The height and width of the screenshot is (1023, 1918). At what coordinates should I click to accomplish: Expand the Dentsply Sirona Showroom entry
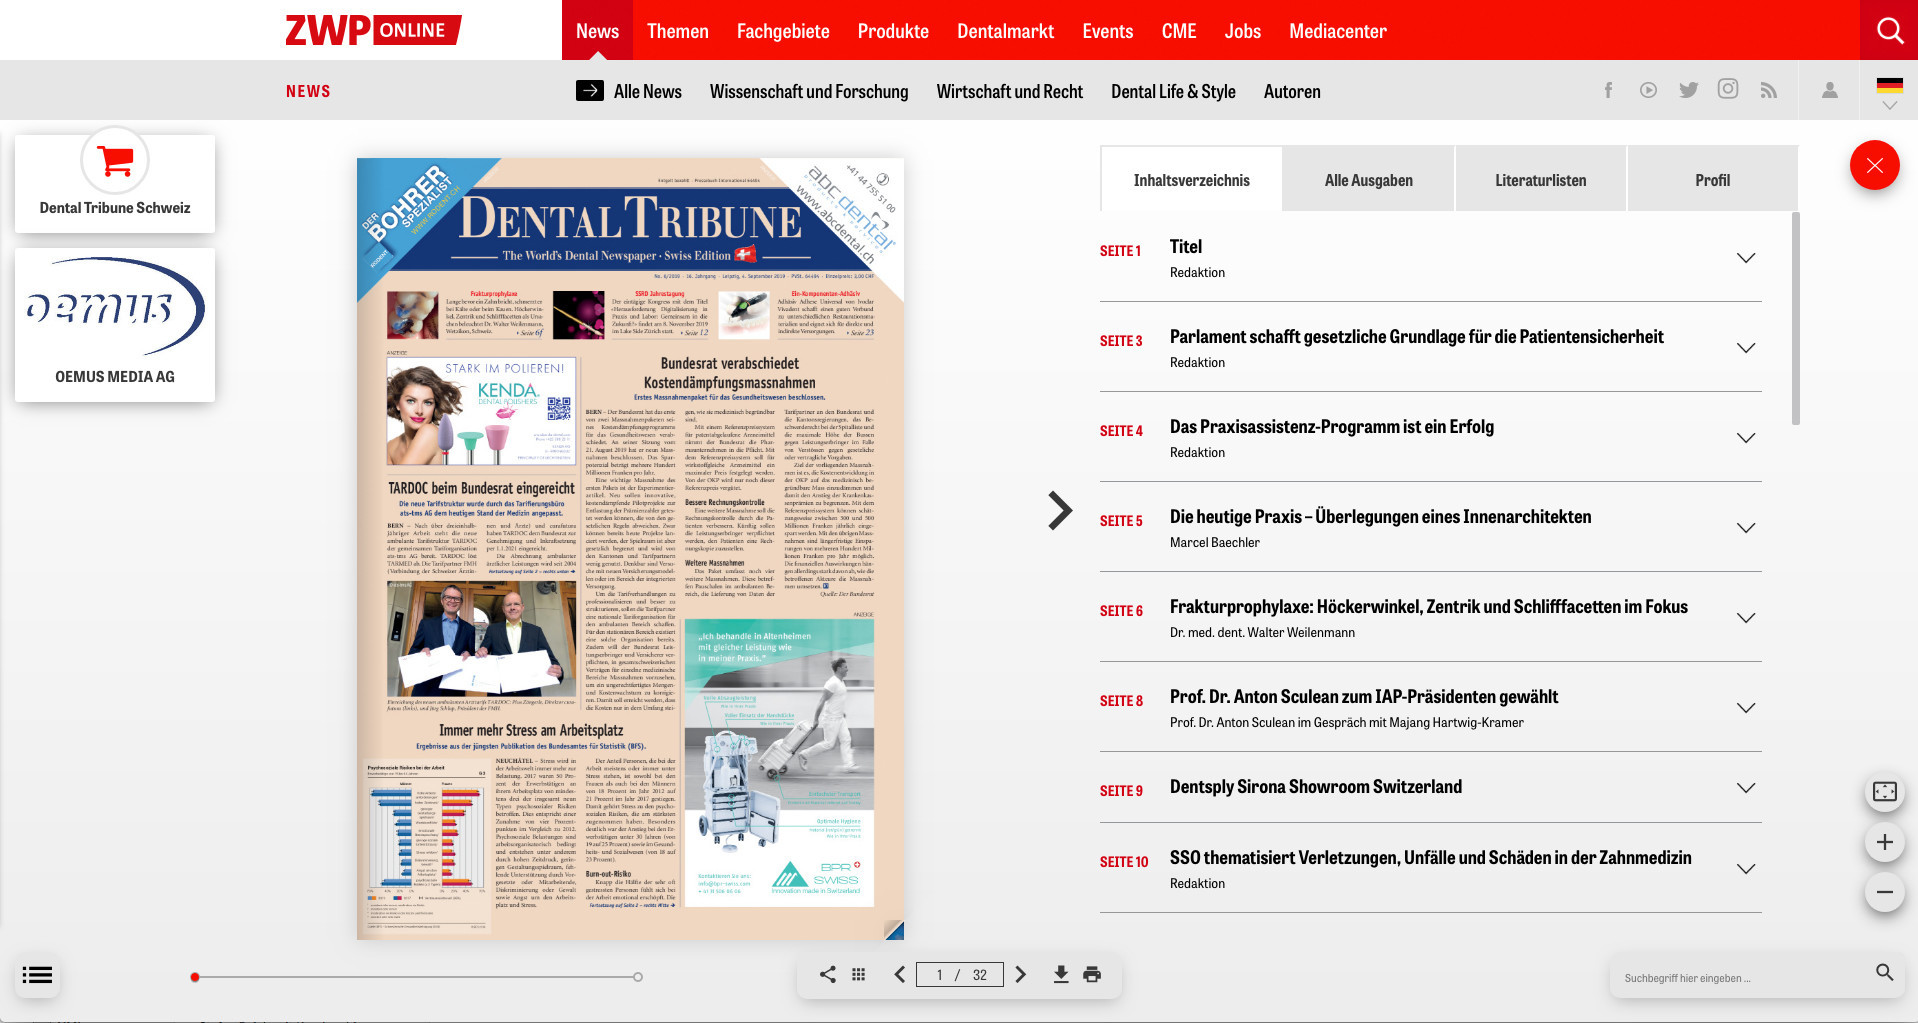click(x=1746, y=788)
